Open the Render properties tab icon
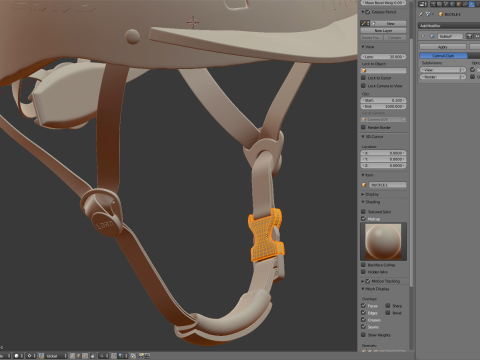Screen dimensions: 480x360 (x=433, y=4)
